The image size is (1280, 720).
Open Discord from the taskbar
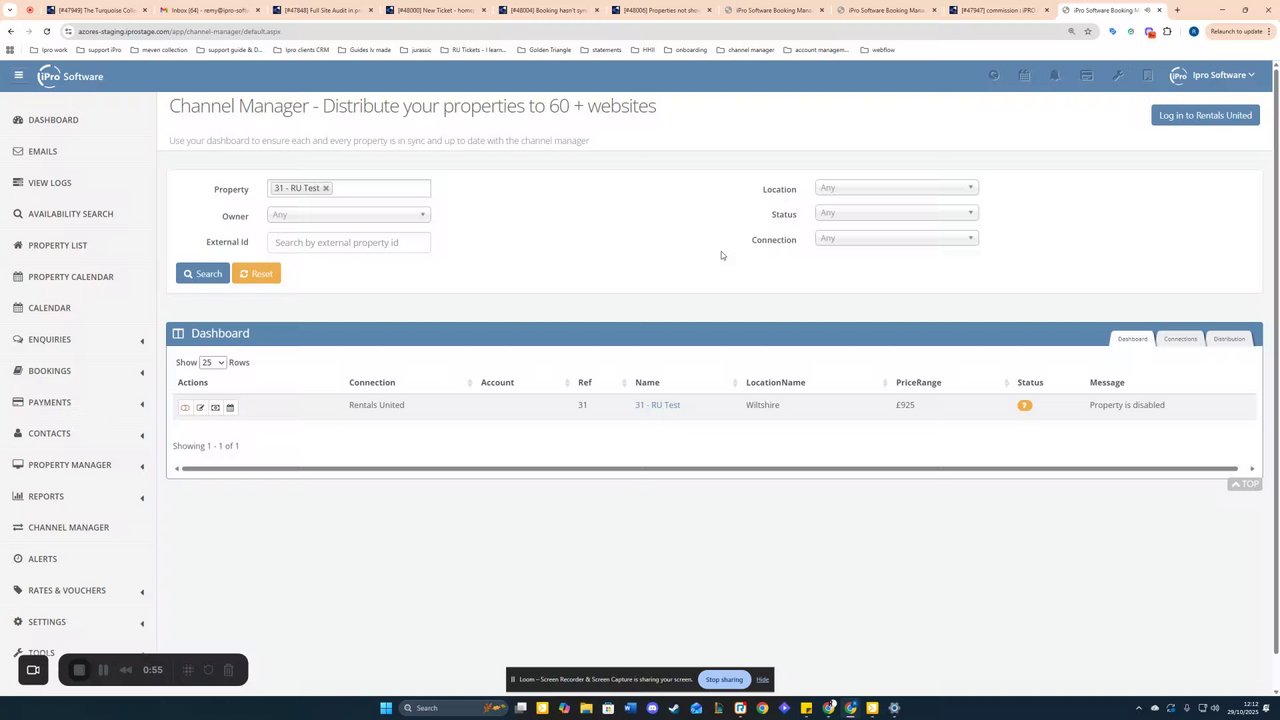tap(652, 708)
